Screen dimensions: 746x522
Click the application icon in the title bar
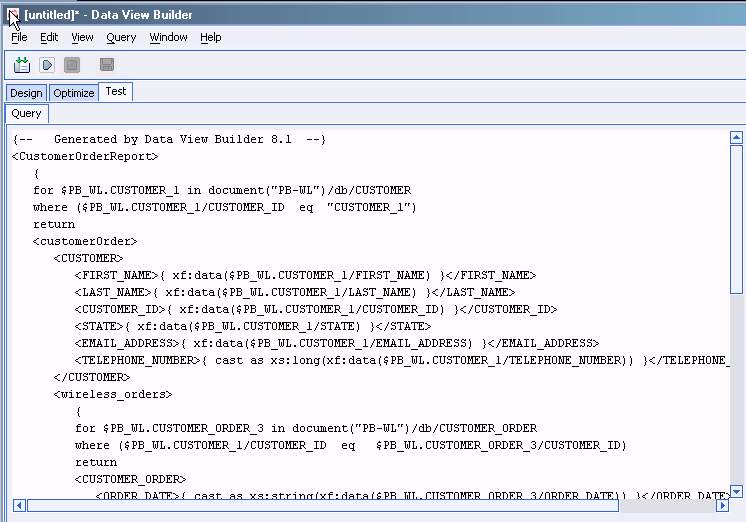(13, 15)
